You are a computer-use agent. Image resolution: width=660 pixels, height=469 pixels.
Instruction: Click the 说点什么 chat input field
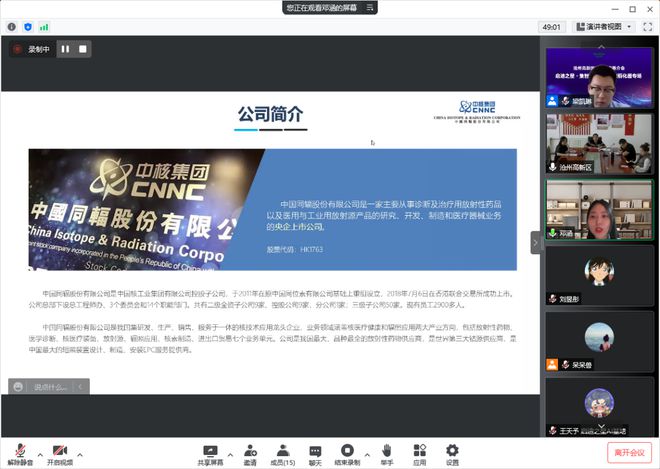(x=51, y=387)
